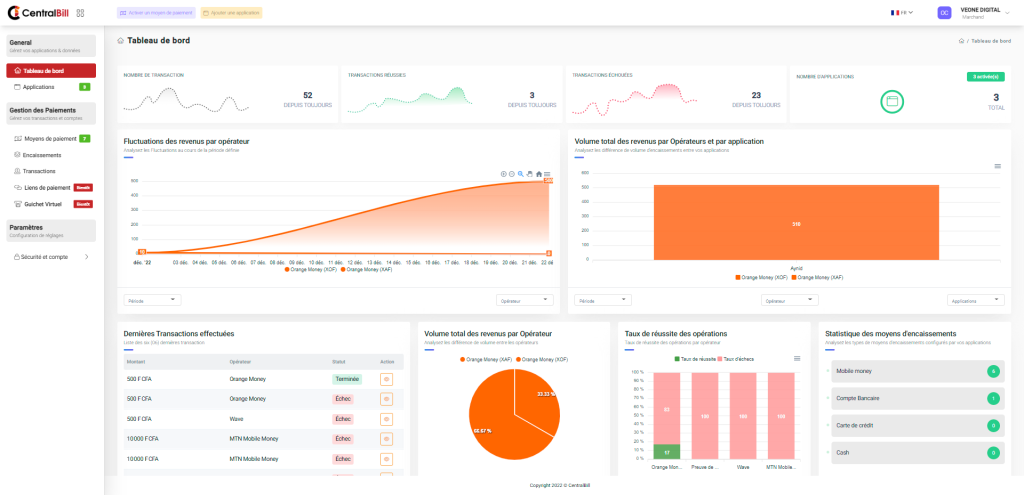Viewport: 1024px width, 495px height.
Task: Toggle the Taux de réussite legend series
Action: click(694, 360)
